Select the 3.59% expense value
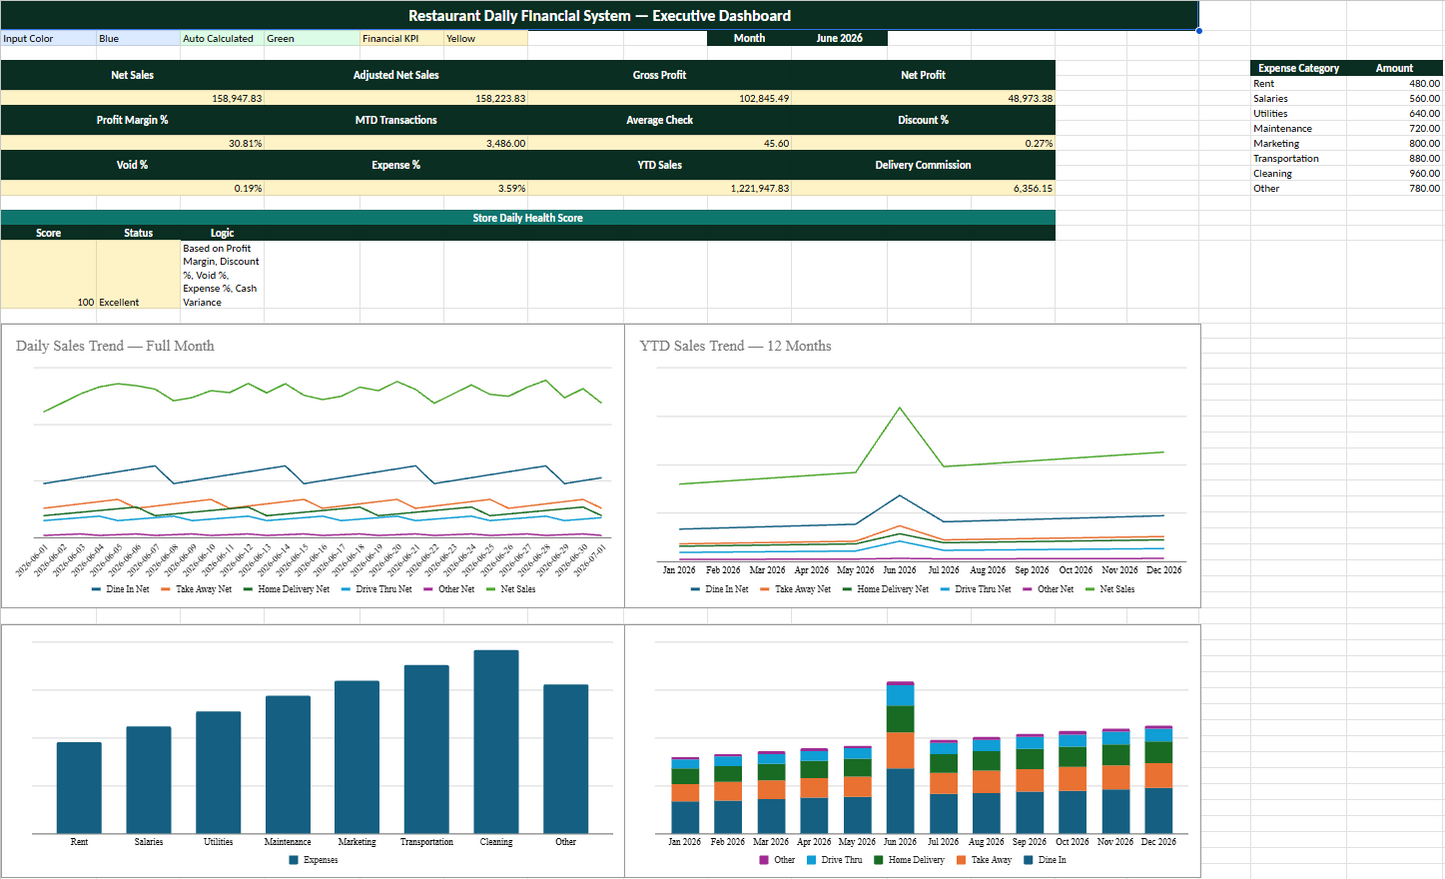This screenshot has width=1445, height=879. (x=396, y=188)
